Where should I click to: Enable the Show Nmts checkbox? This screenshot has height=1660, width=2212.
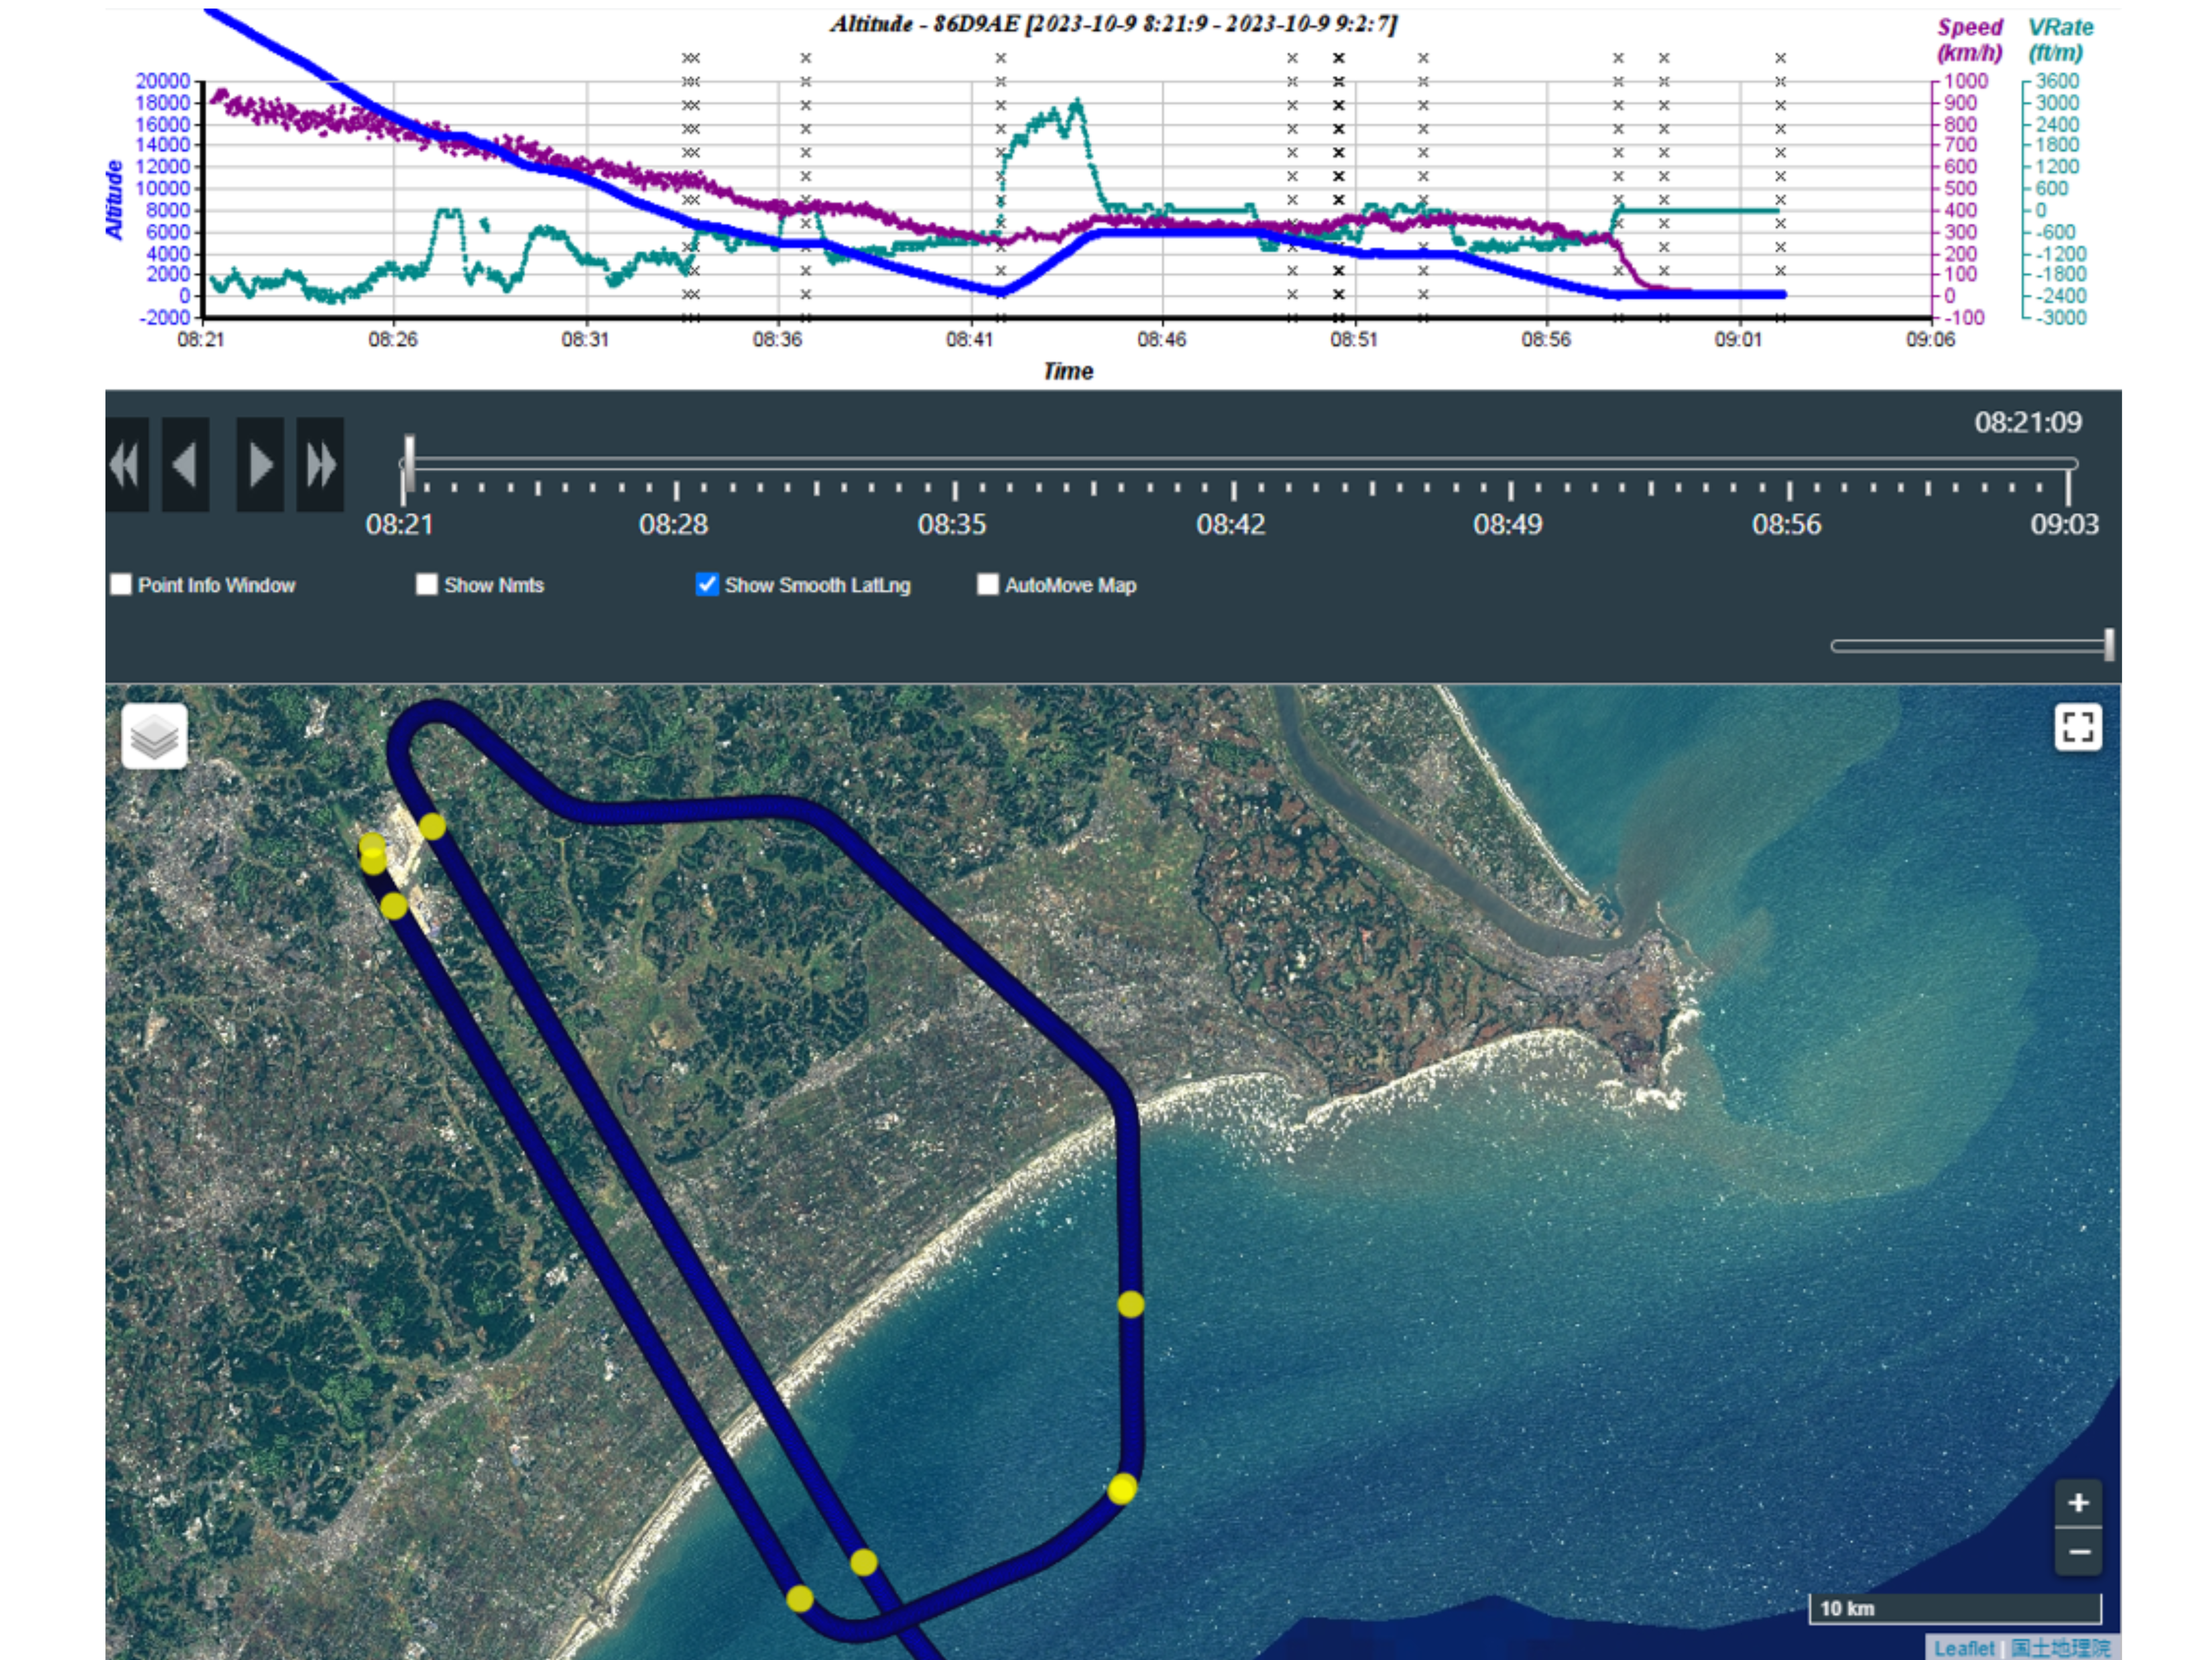427,585
